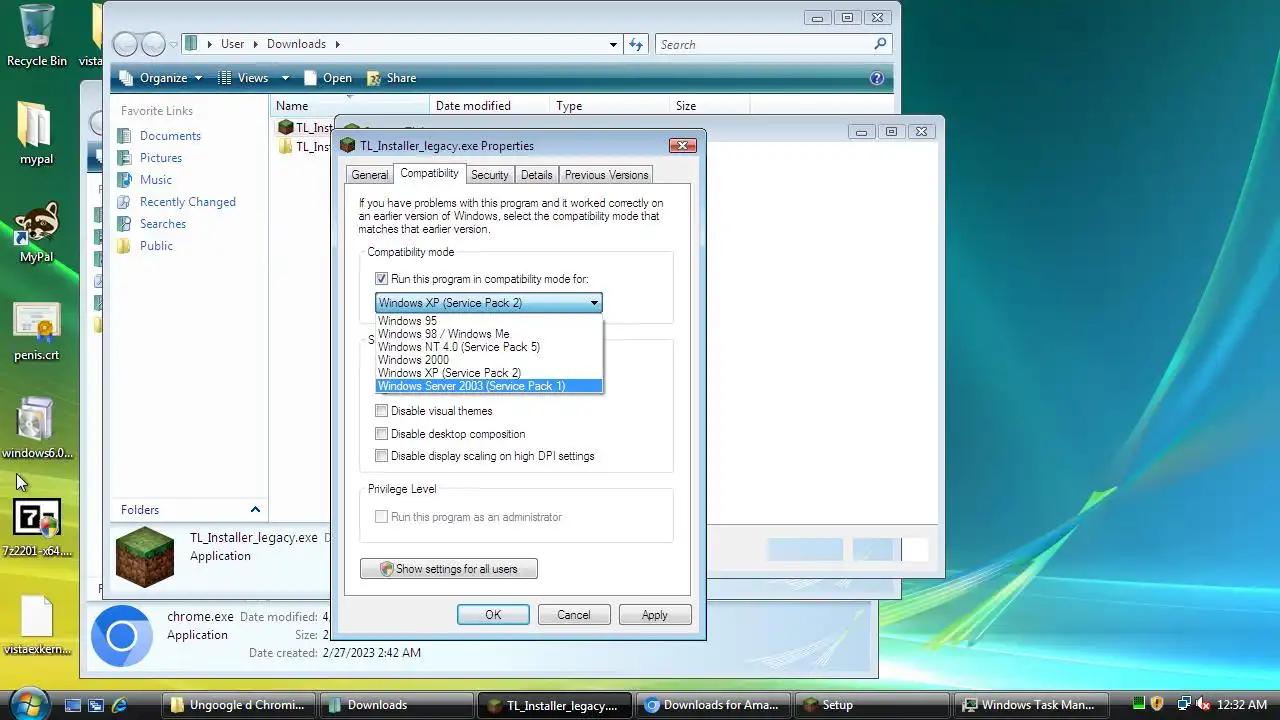Click the network tray icon
This screenshot has height=720, width=1280.
[1184, 704]
